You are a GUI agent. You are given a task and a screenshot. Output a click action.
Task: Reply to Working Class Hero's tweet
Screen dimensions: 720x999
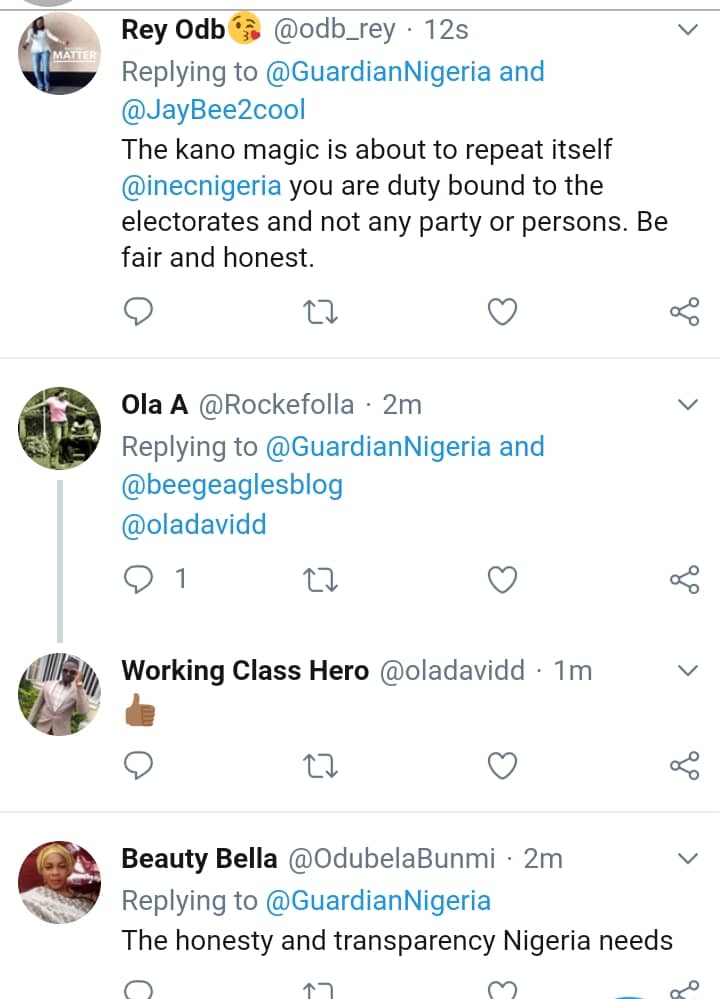pyautogui.click(x=139, y=766)
